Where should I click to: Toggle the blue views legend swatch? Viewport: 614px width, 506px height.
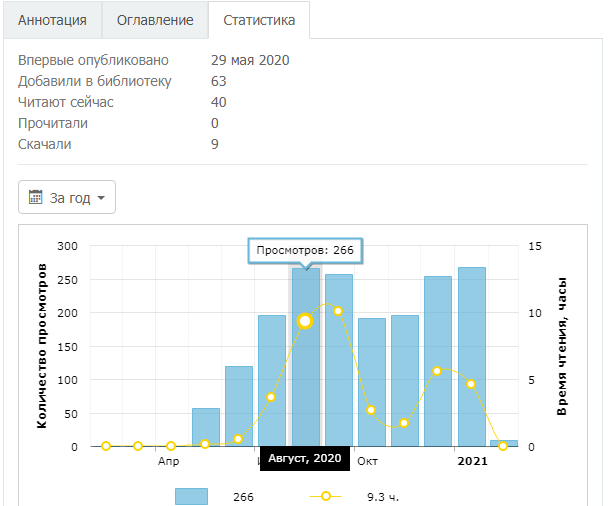coord(191,496)
